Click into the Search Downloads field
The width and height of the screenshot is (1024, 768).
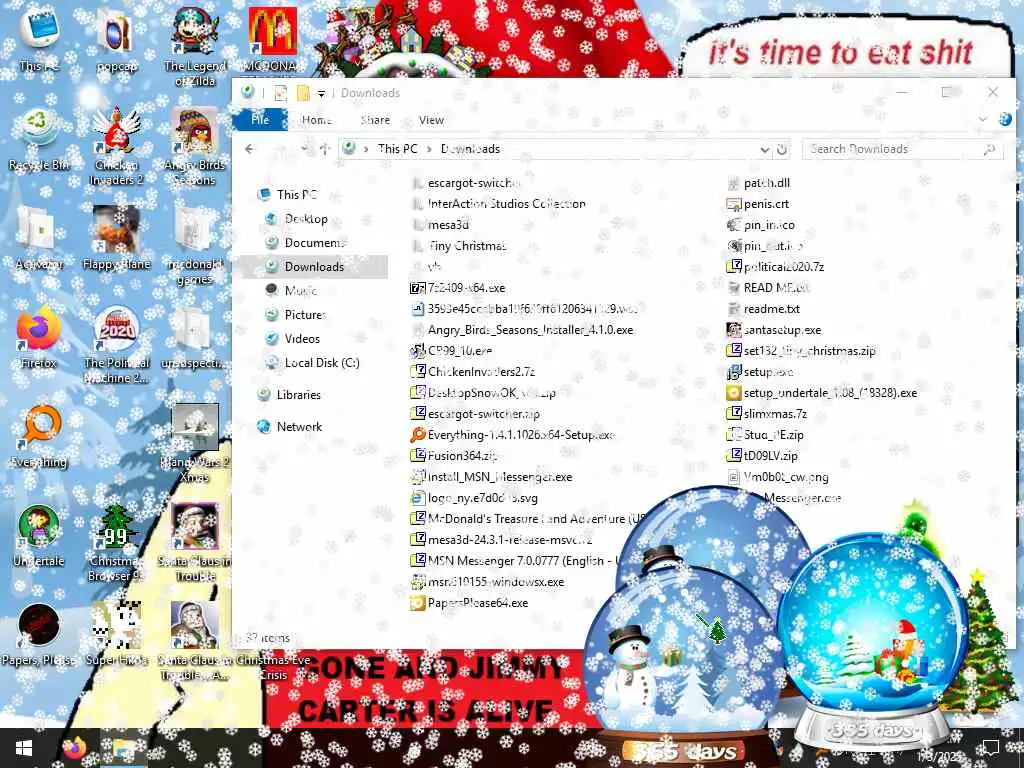(901, 149)
